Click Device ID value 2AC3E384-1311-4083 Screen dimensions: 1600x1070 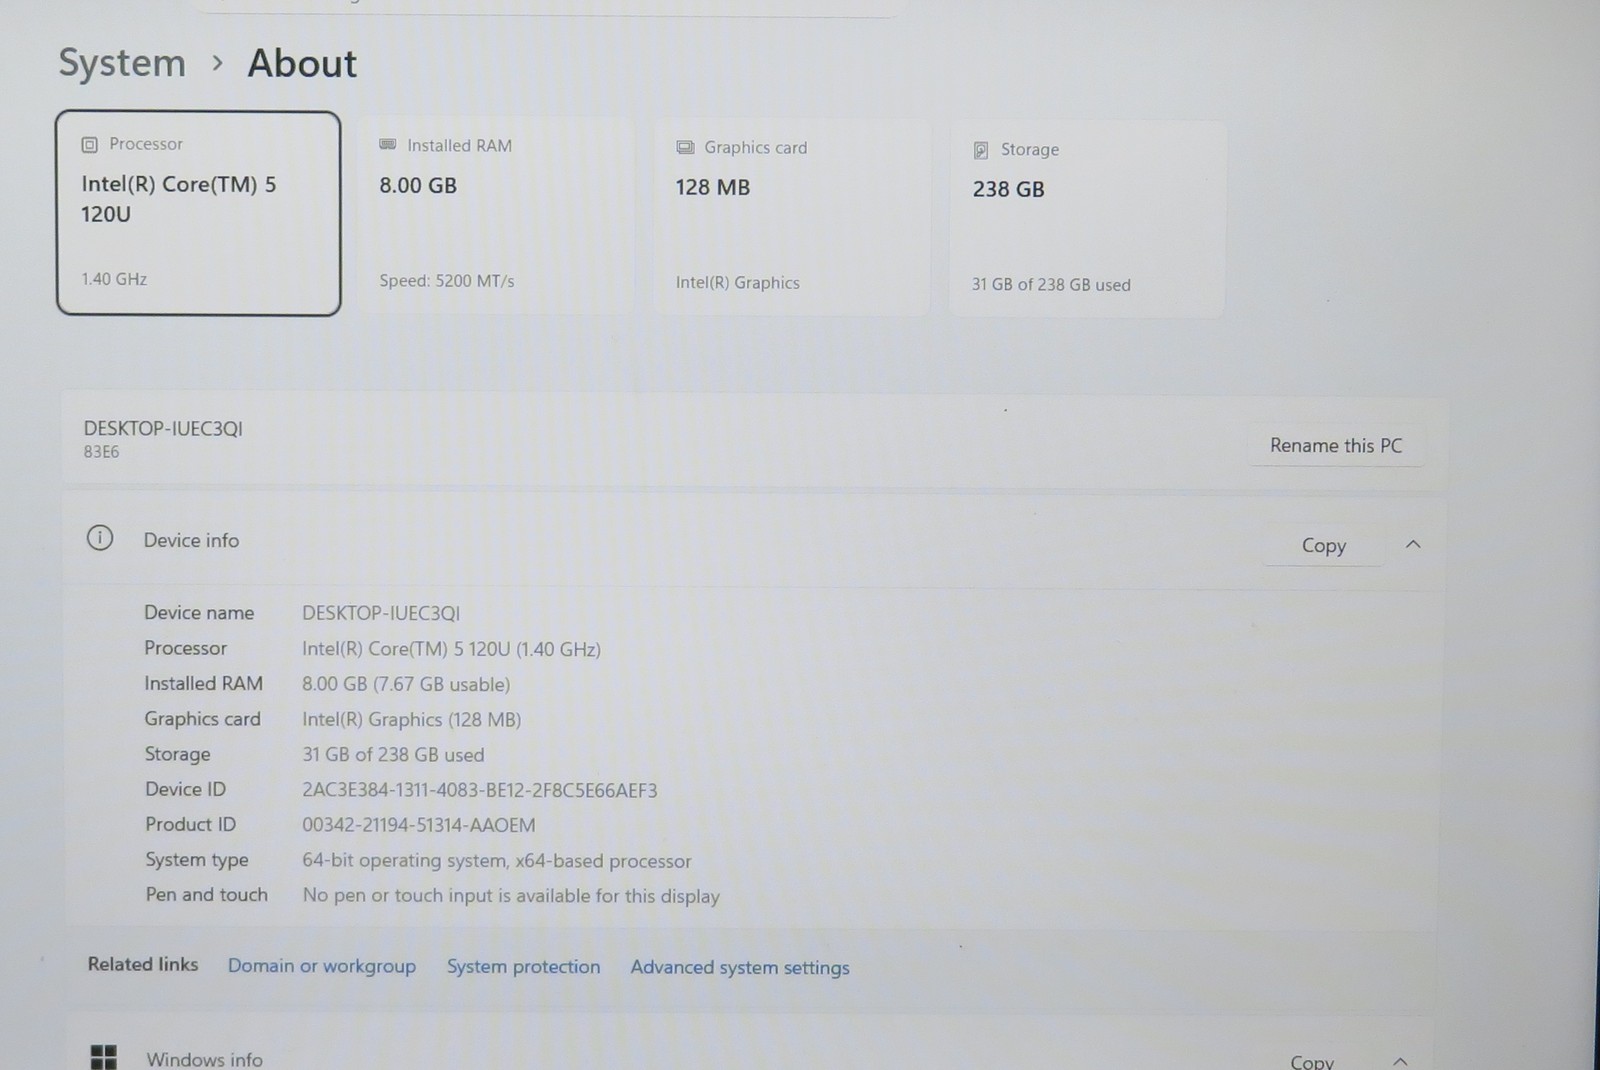(480, 791)
